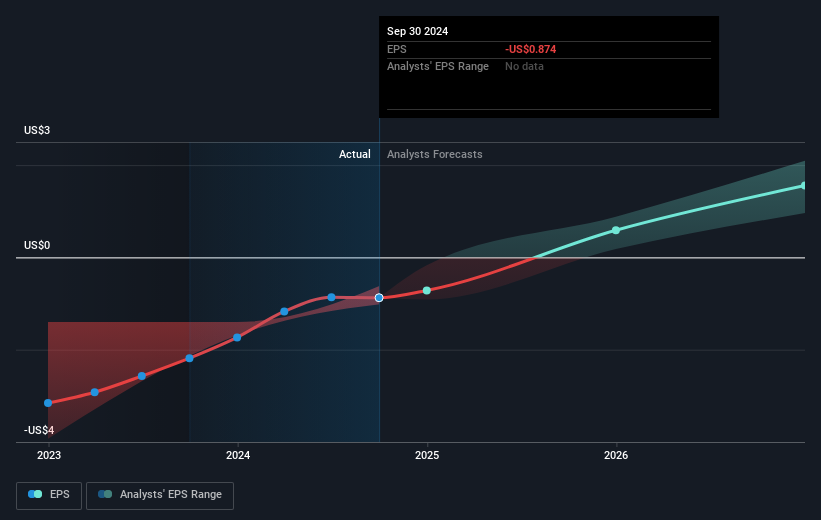Select the mid-2023 EPS data point
Viewport: 821px width, 520px height.
142,376
